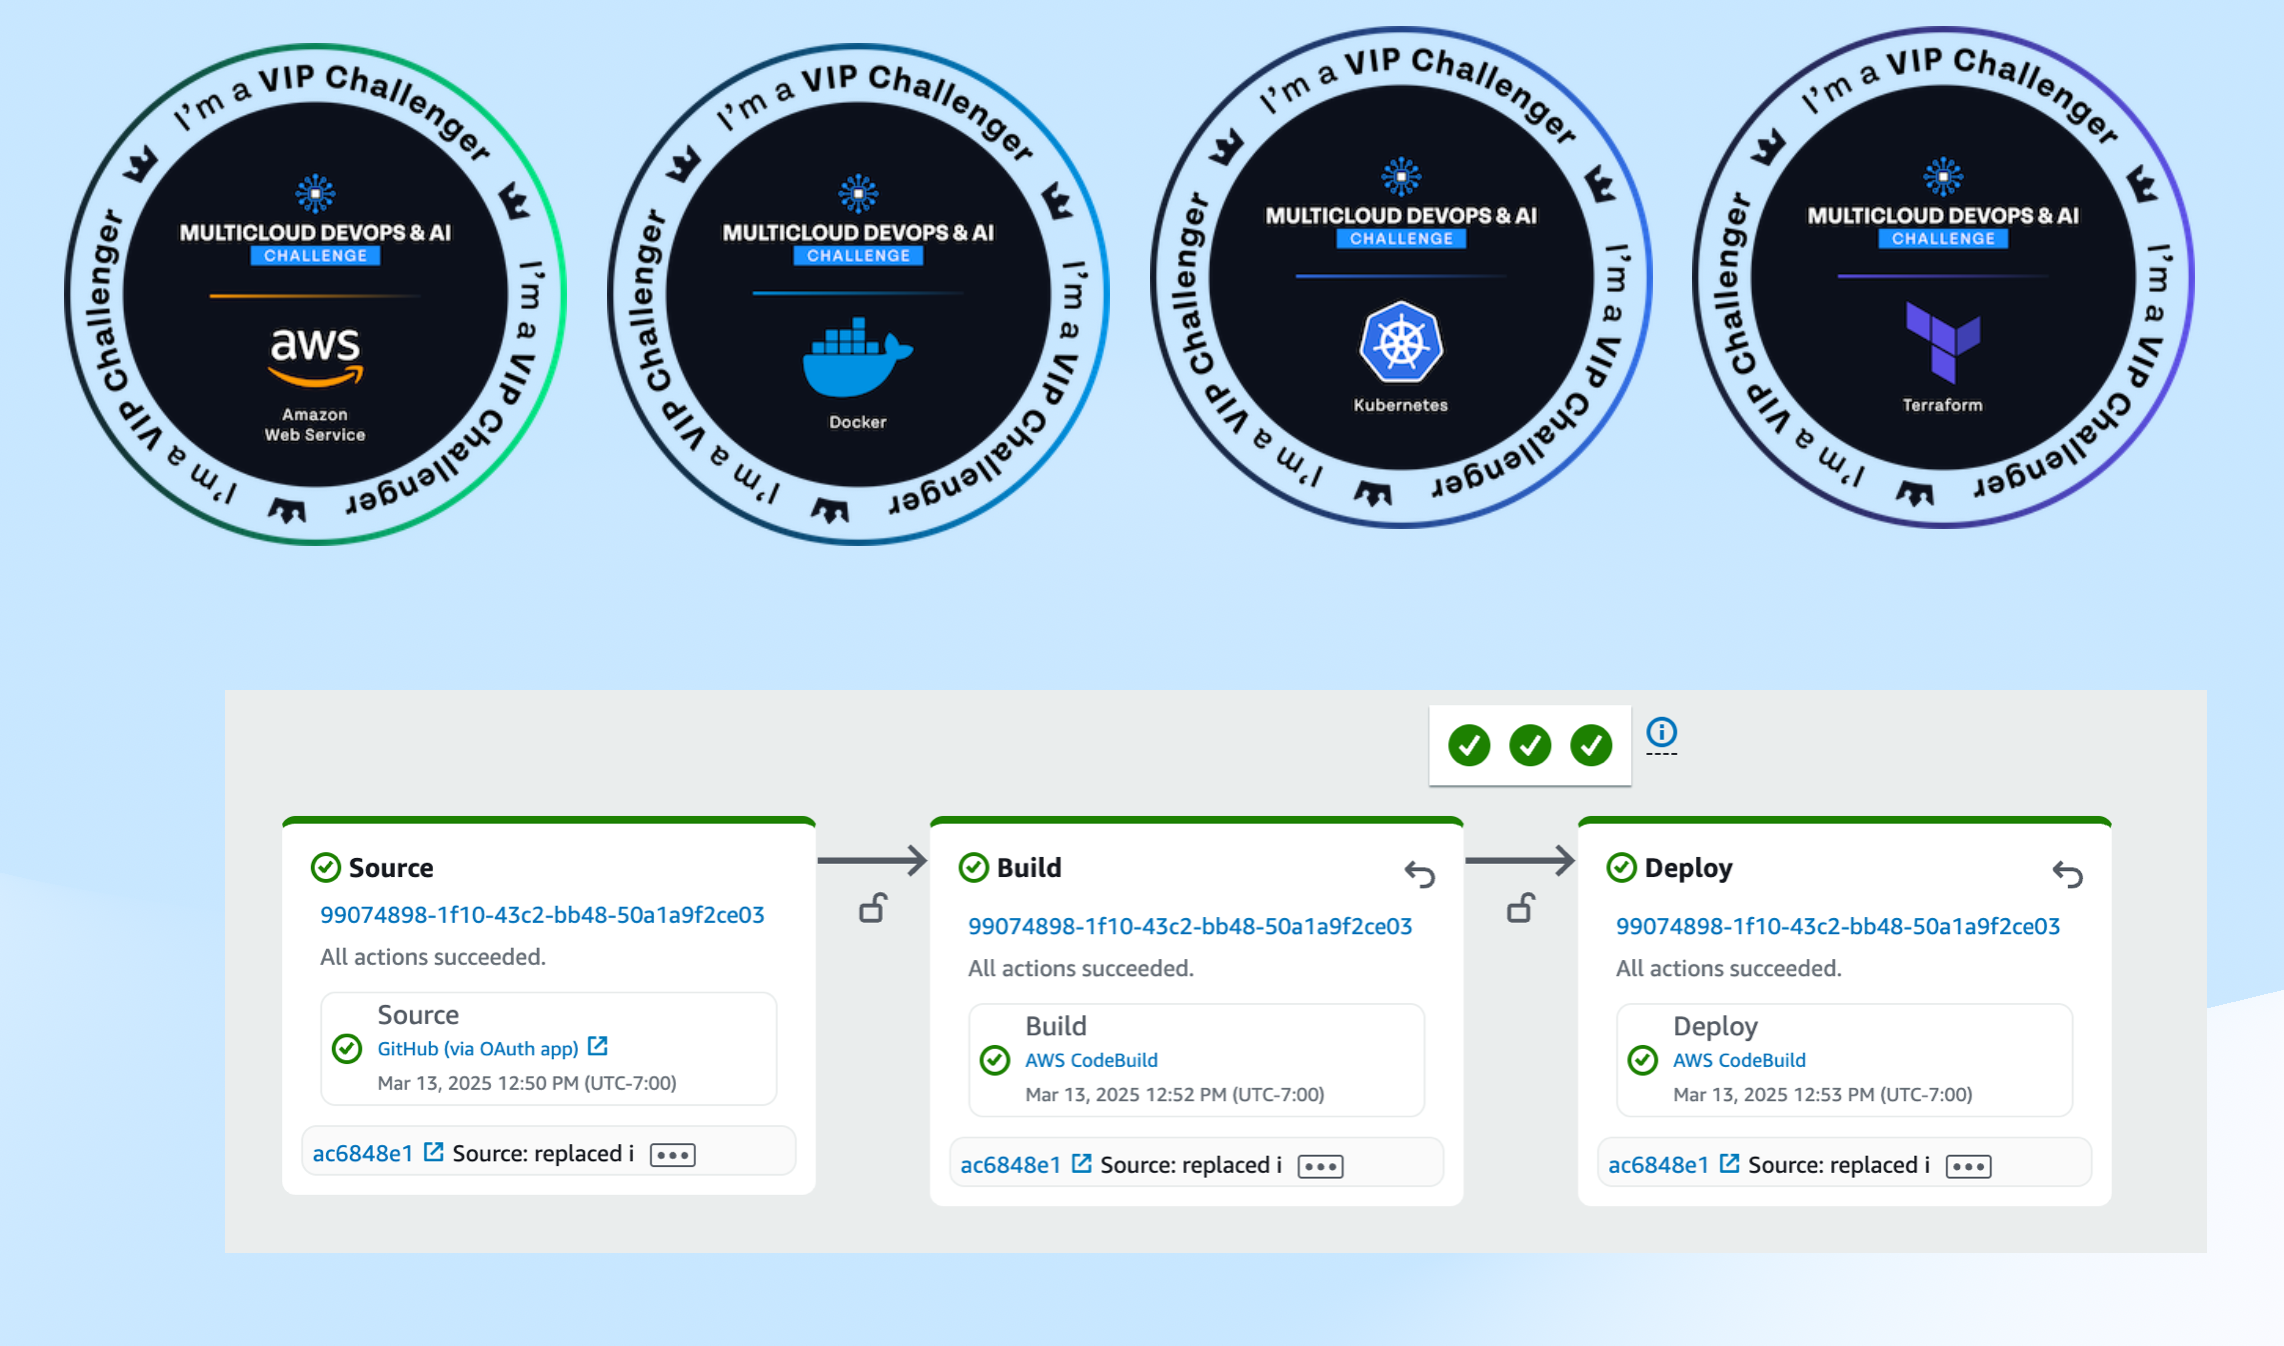2284x1346 pixels.
Task: Click the AWS logo inside the first badge
Action: (315, 357)
